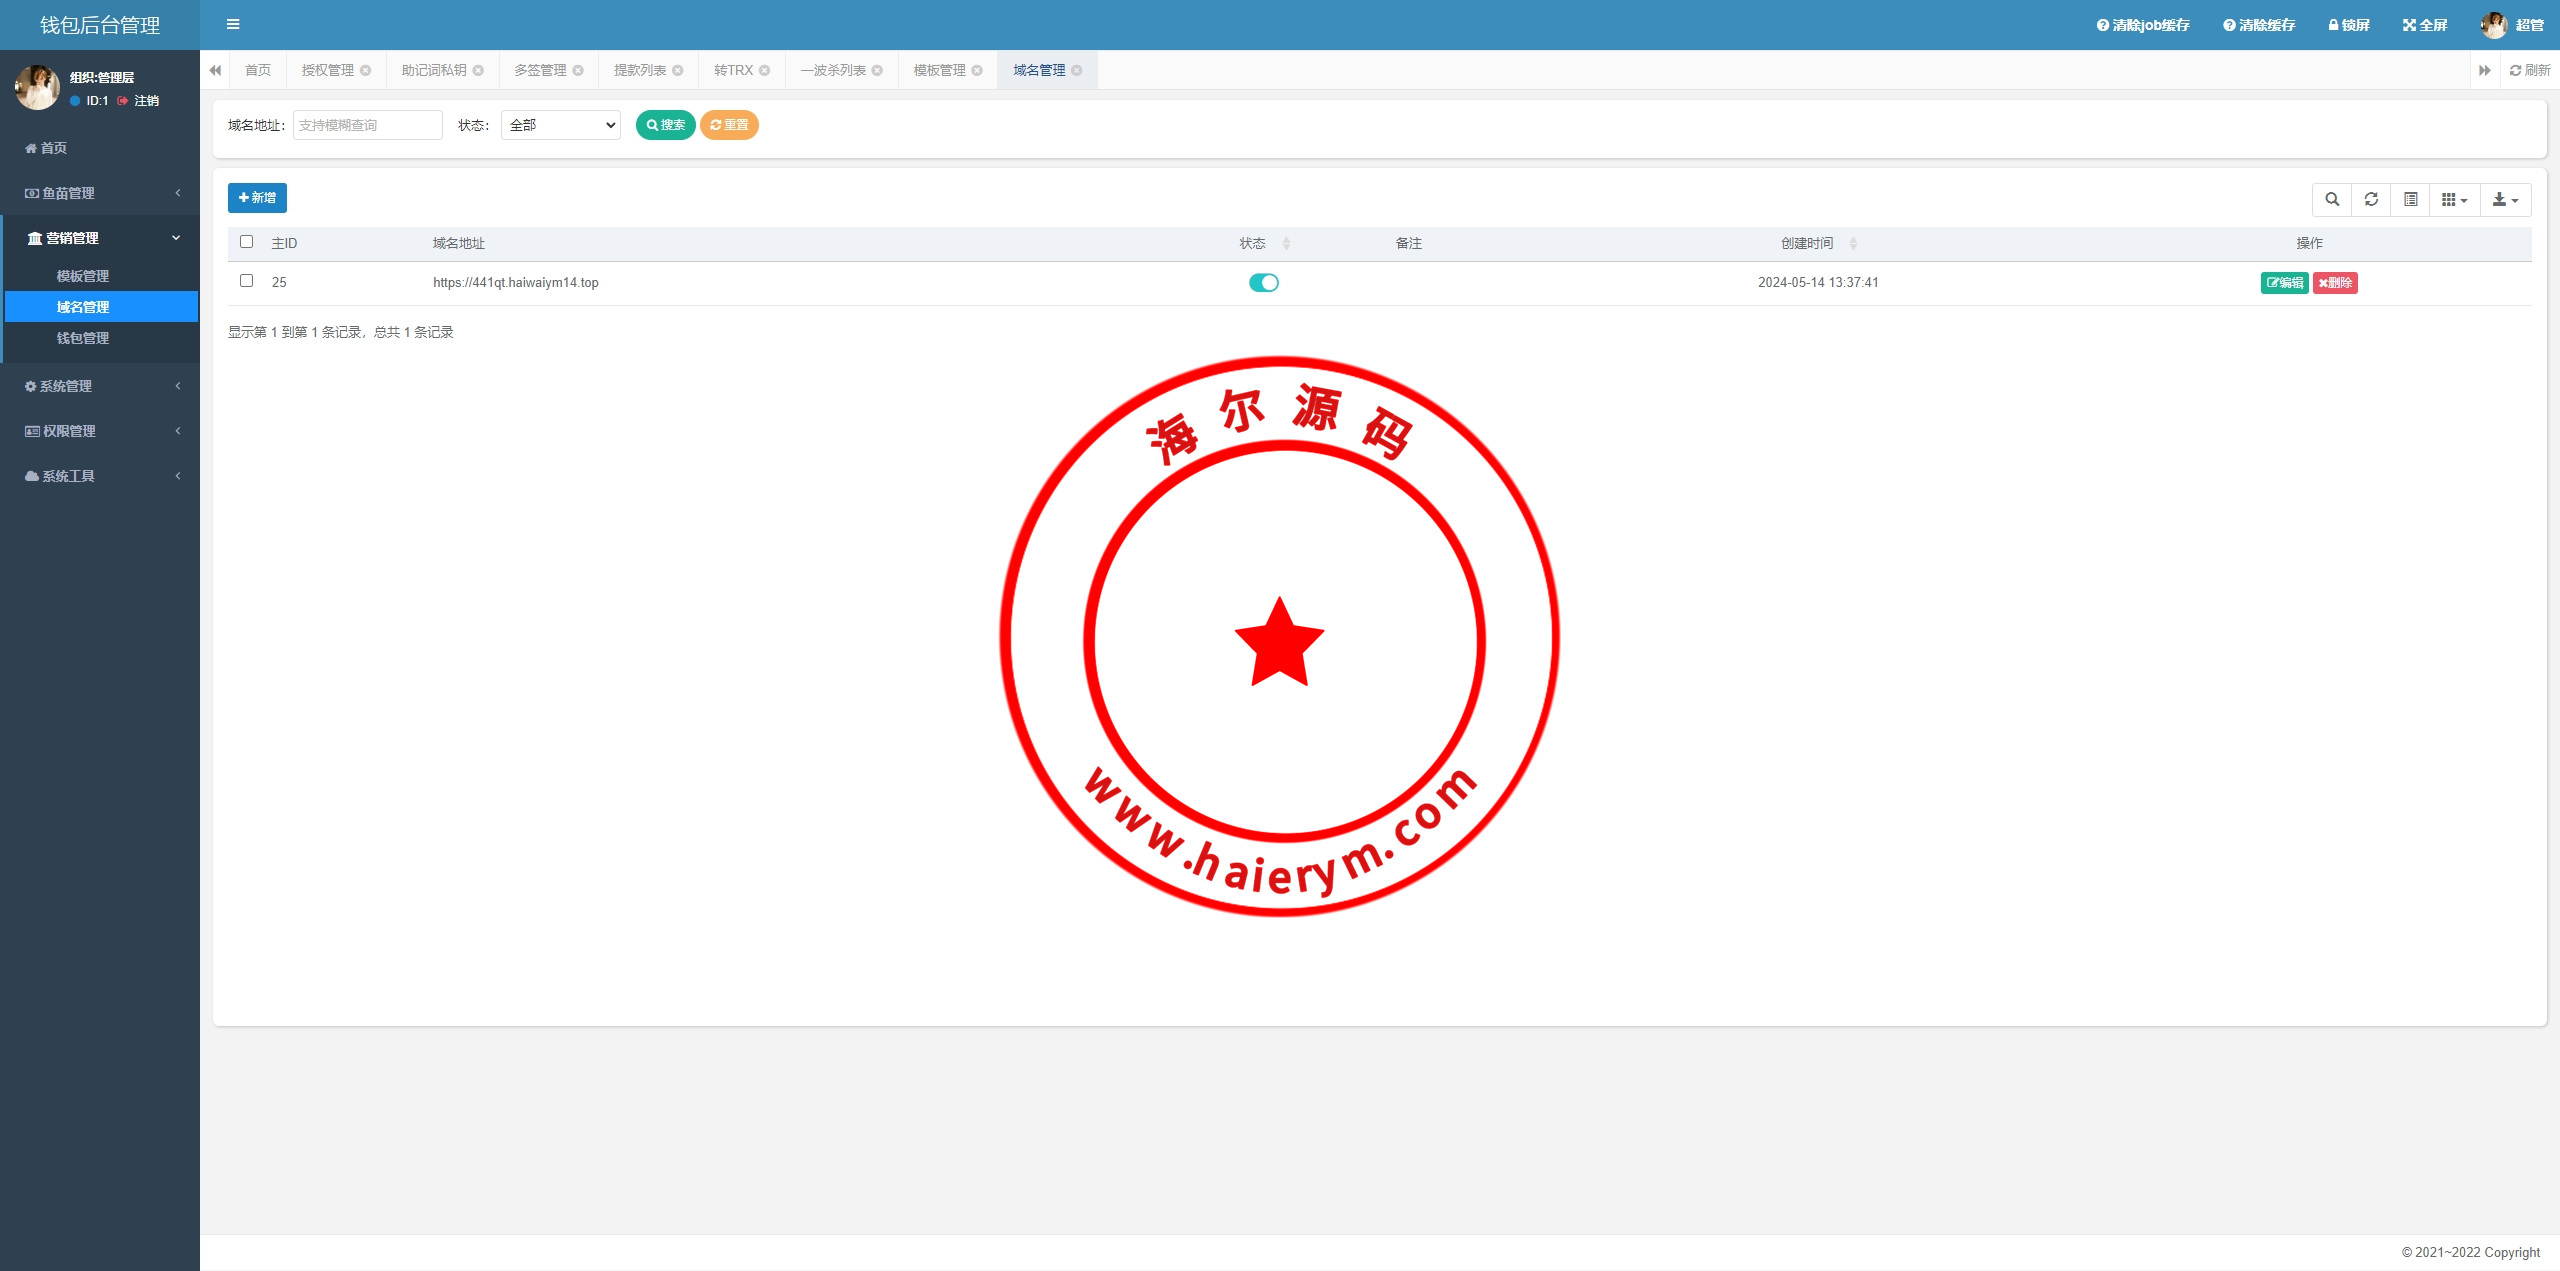The width and height of the screenshot is (2560, 1271).
Task: Open 钱包管理 in the sidebar
Action: click(83, 338)
